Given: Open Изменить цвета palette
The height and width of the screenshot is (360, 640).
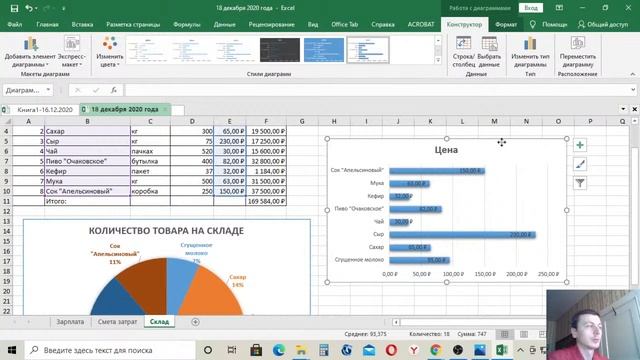Looking at the screenshot, I should [110, 52].
